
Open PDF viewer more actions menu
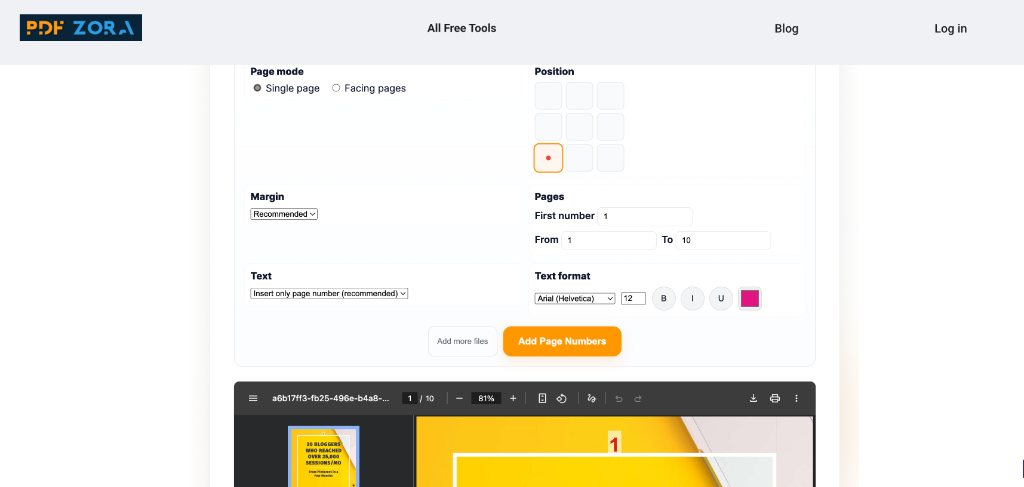796,398
